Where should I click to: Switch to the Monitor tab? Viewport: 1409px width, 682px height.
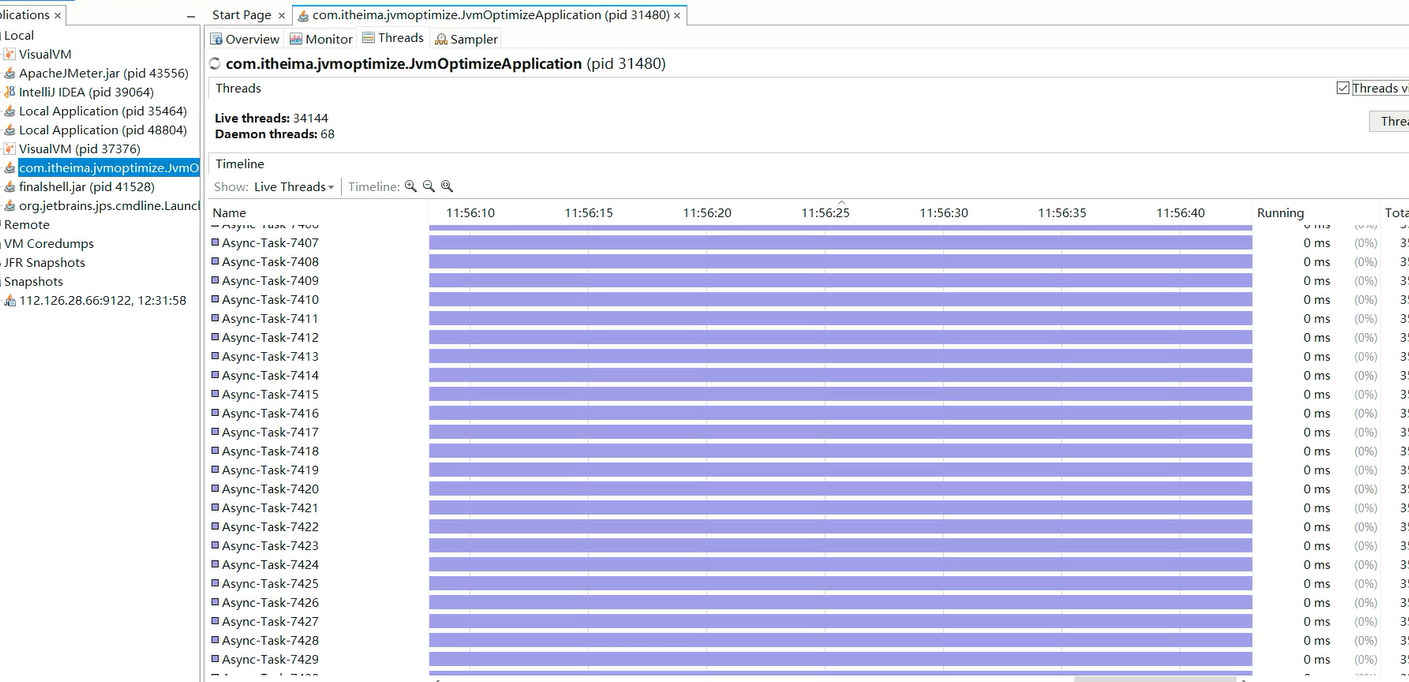pos(321,39)
